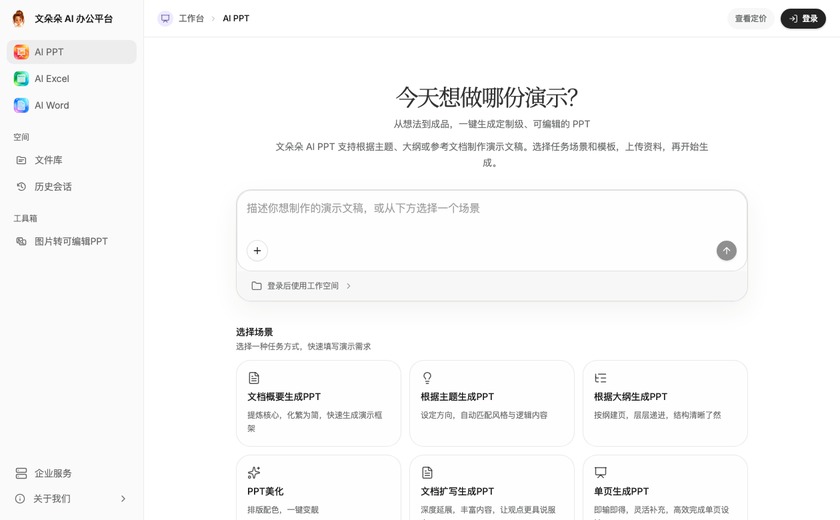The height and width of the screenshot is (520, 840).
Task: Click 登录后使用工作空间 link
Action: 303,286
